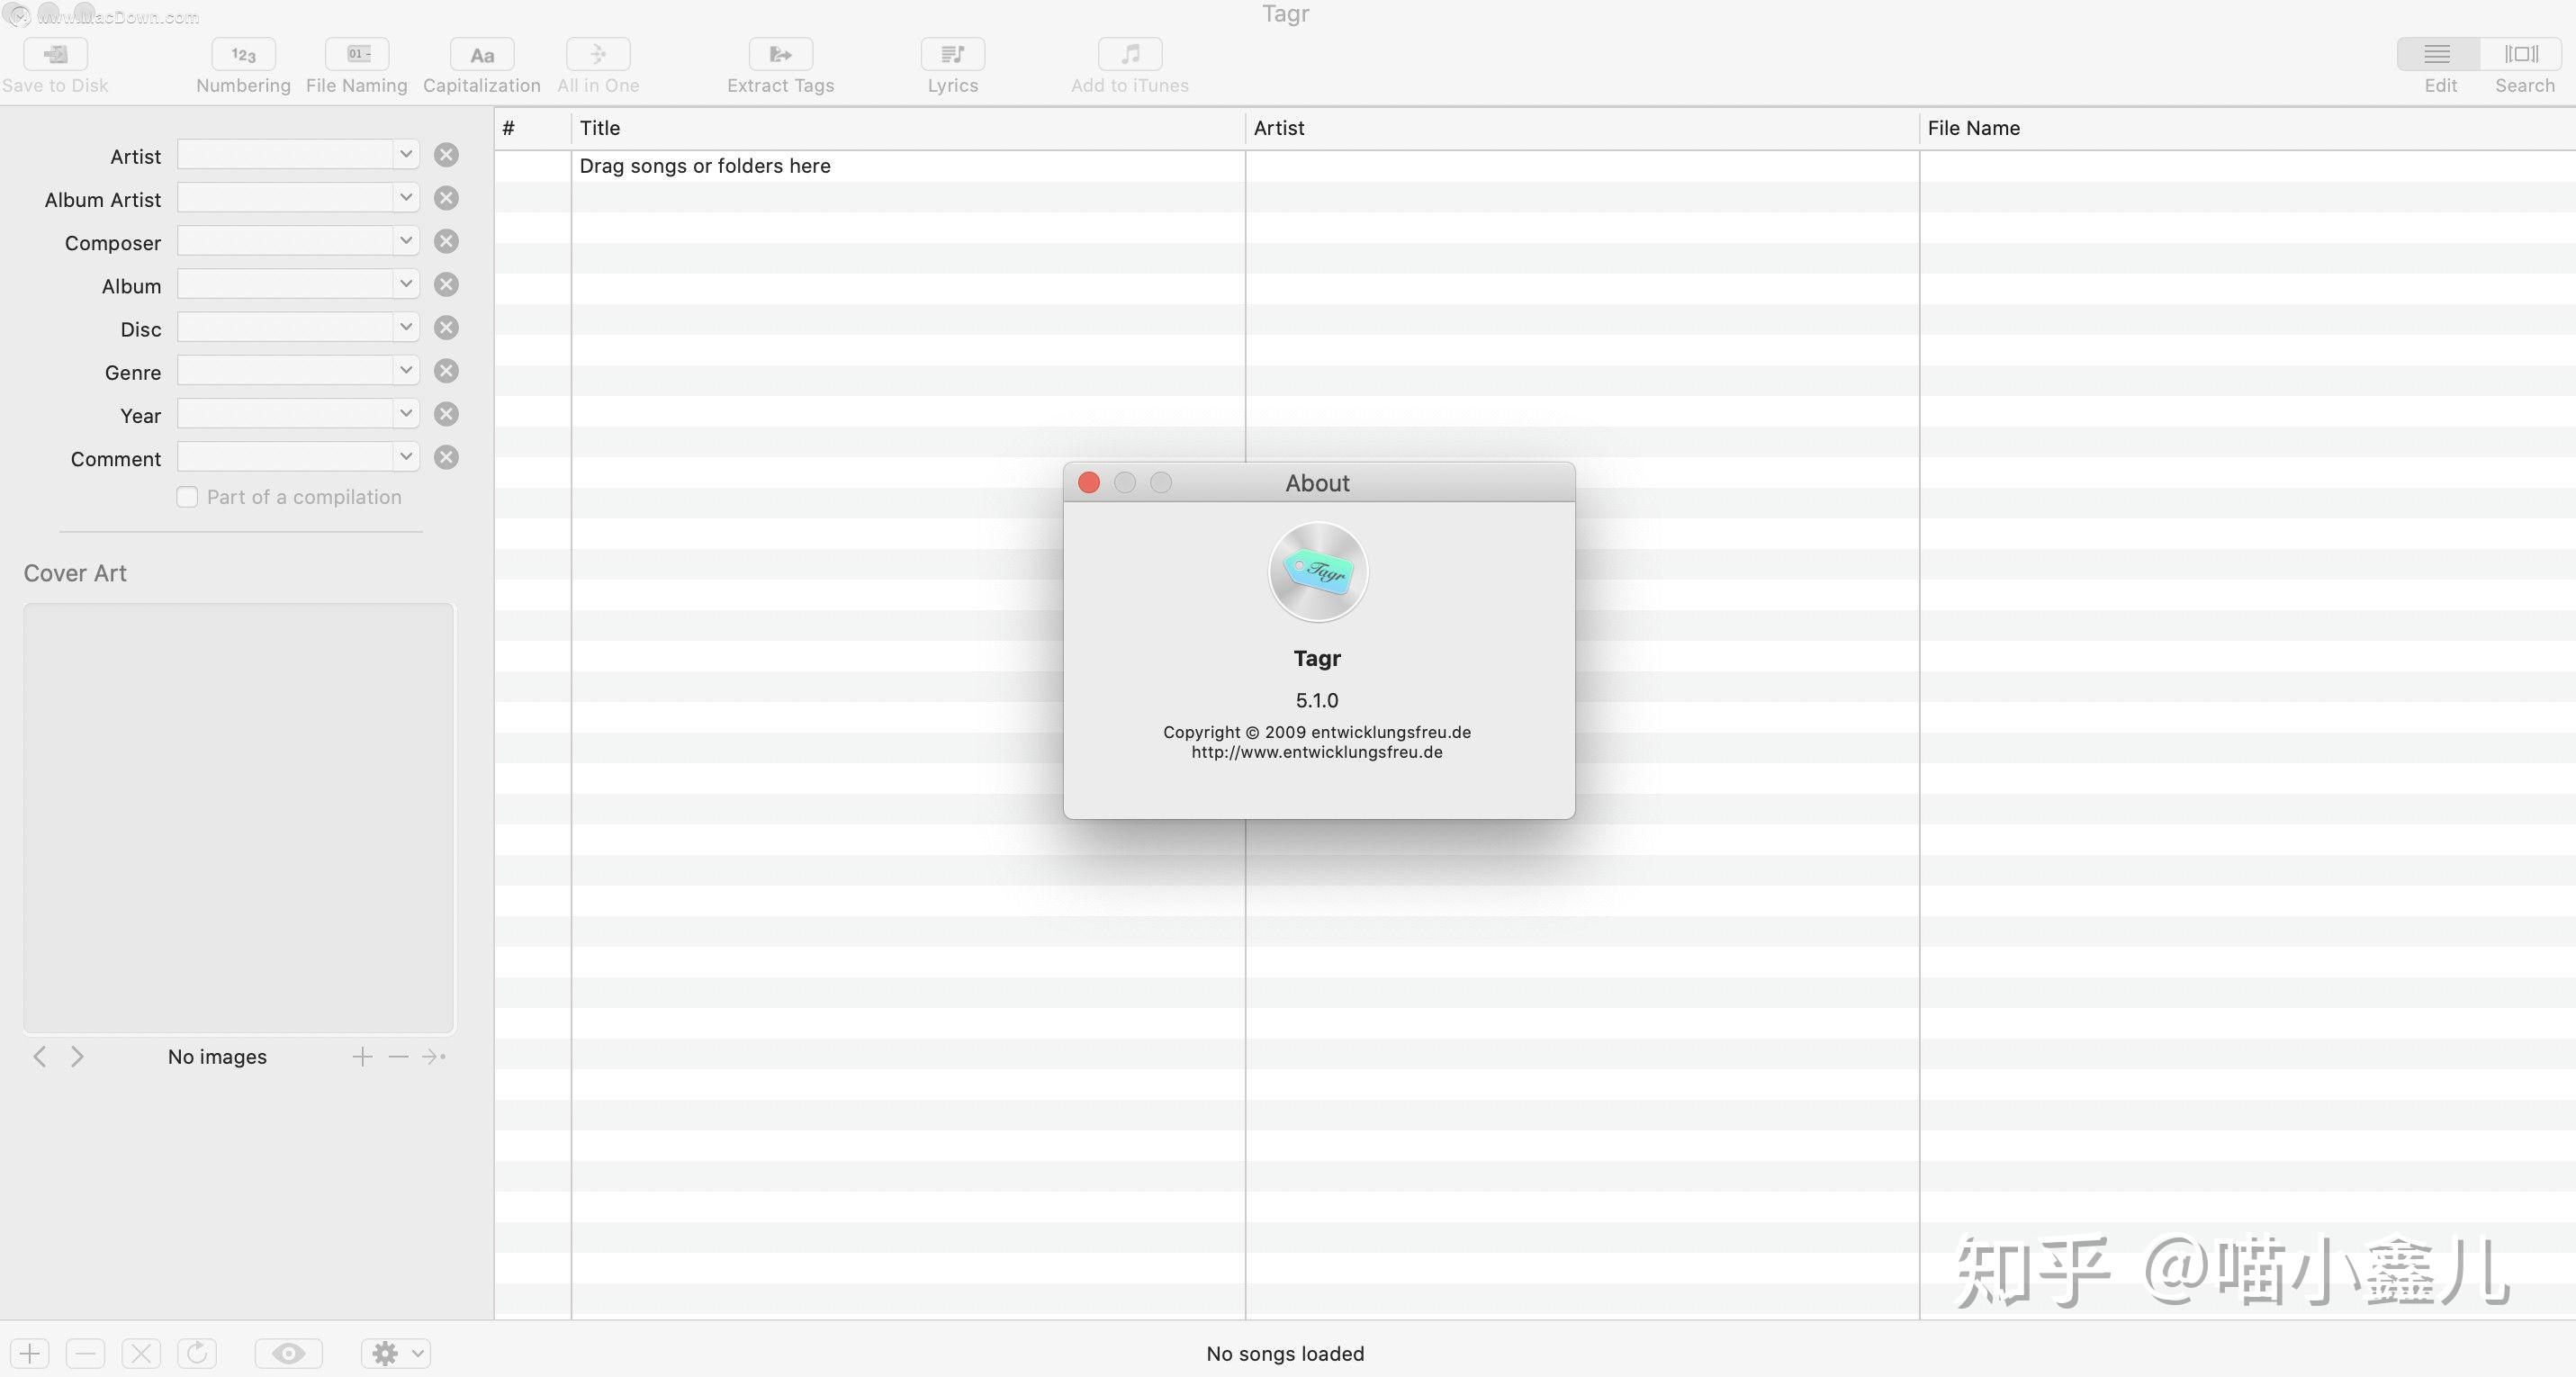Show next cover art image
Screen dimensions: 2576x1377
pos(77,1057)
